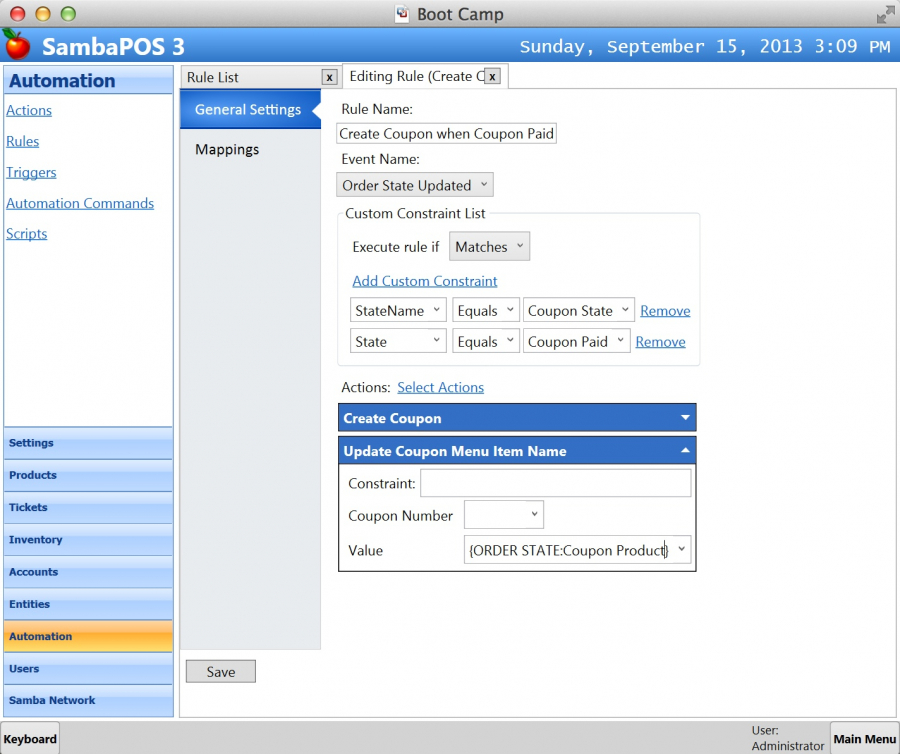Expand the Create Coupon action
Image resolution: width=900 pixels, height=754 pixels.
(685, 418)
